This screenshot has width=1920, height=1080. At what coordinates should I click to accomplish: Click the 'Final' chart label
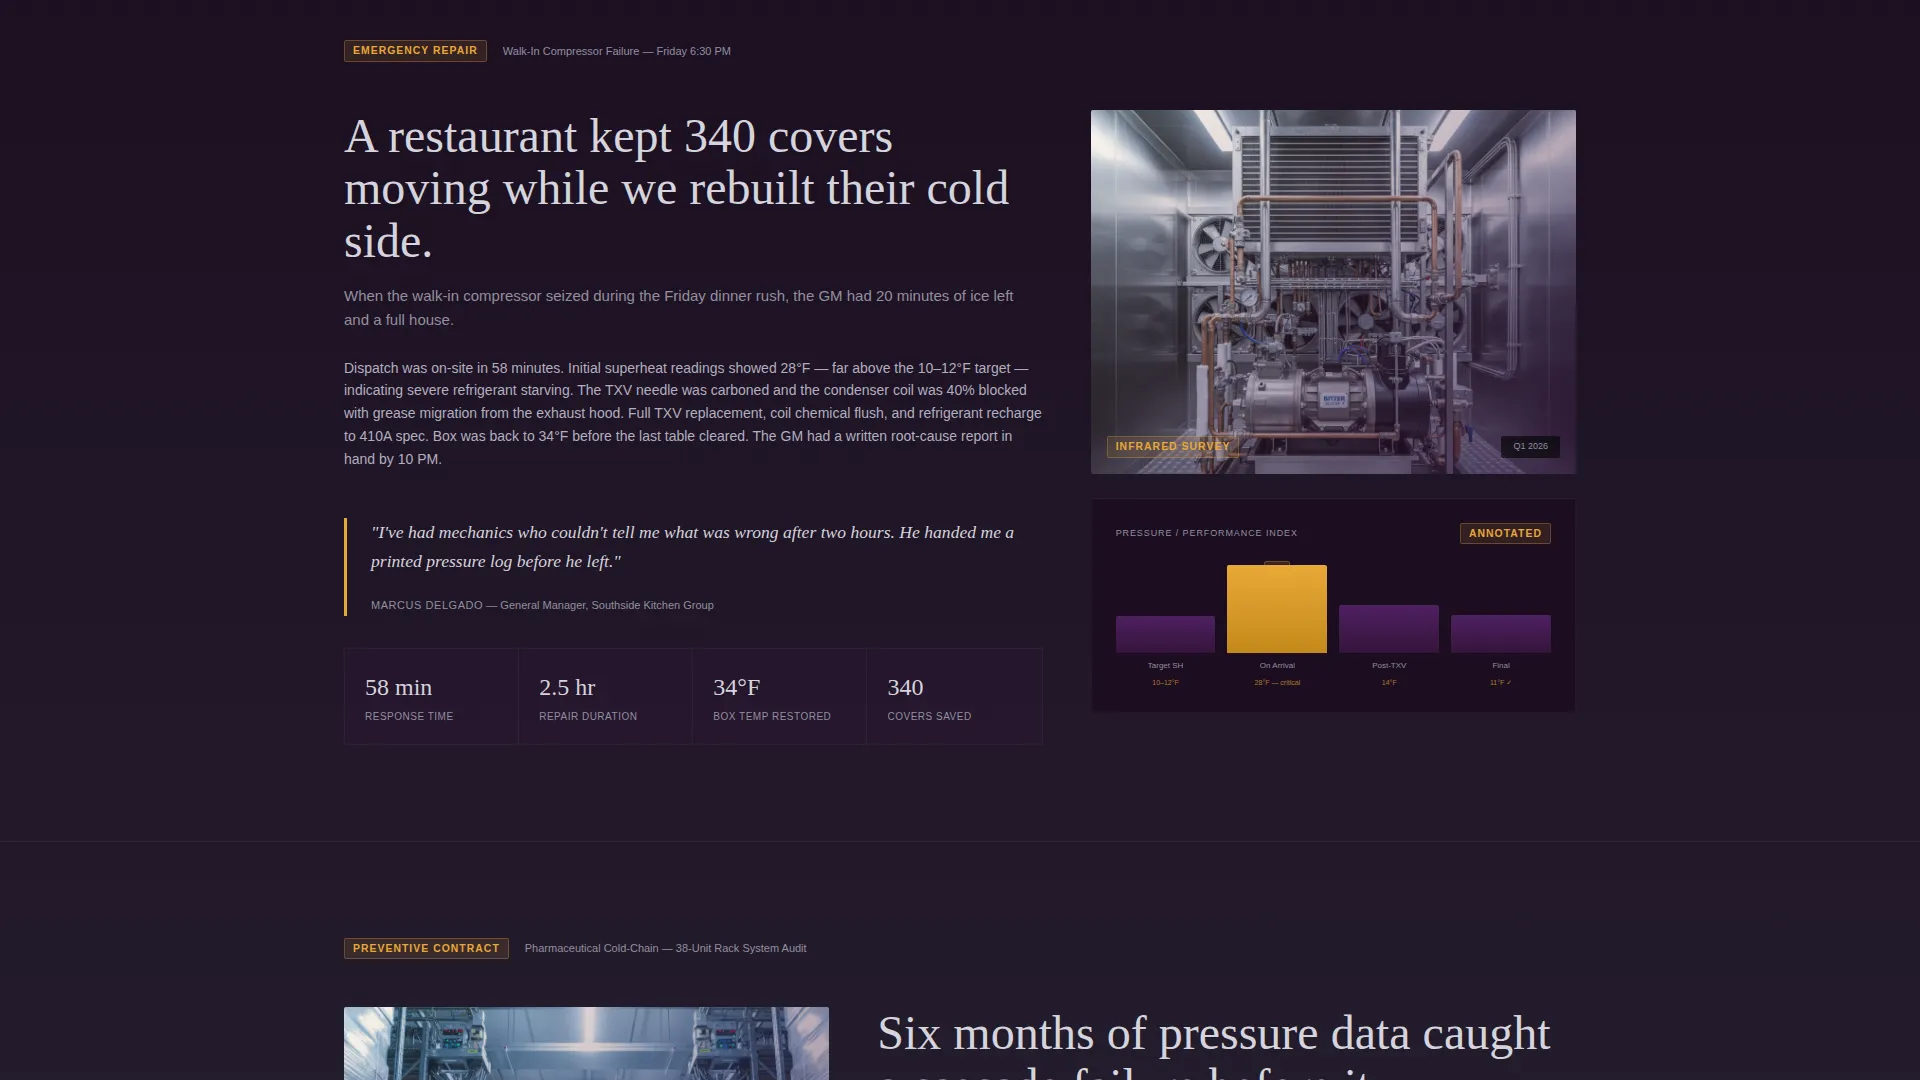point(1501,665)
